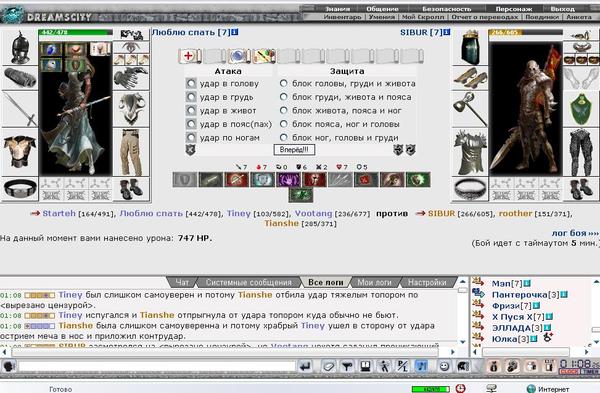Select attack 'удар в грудь'
This screenshot has width=600, height=393.
(191, 97)
